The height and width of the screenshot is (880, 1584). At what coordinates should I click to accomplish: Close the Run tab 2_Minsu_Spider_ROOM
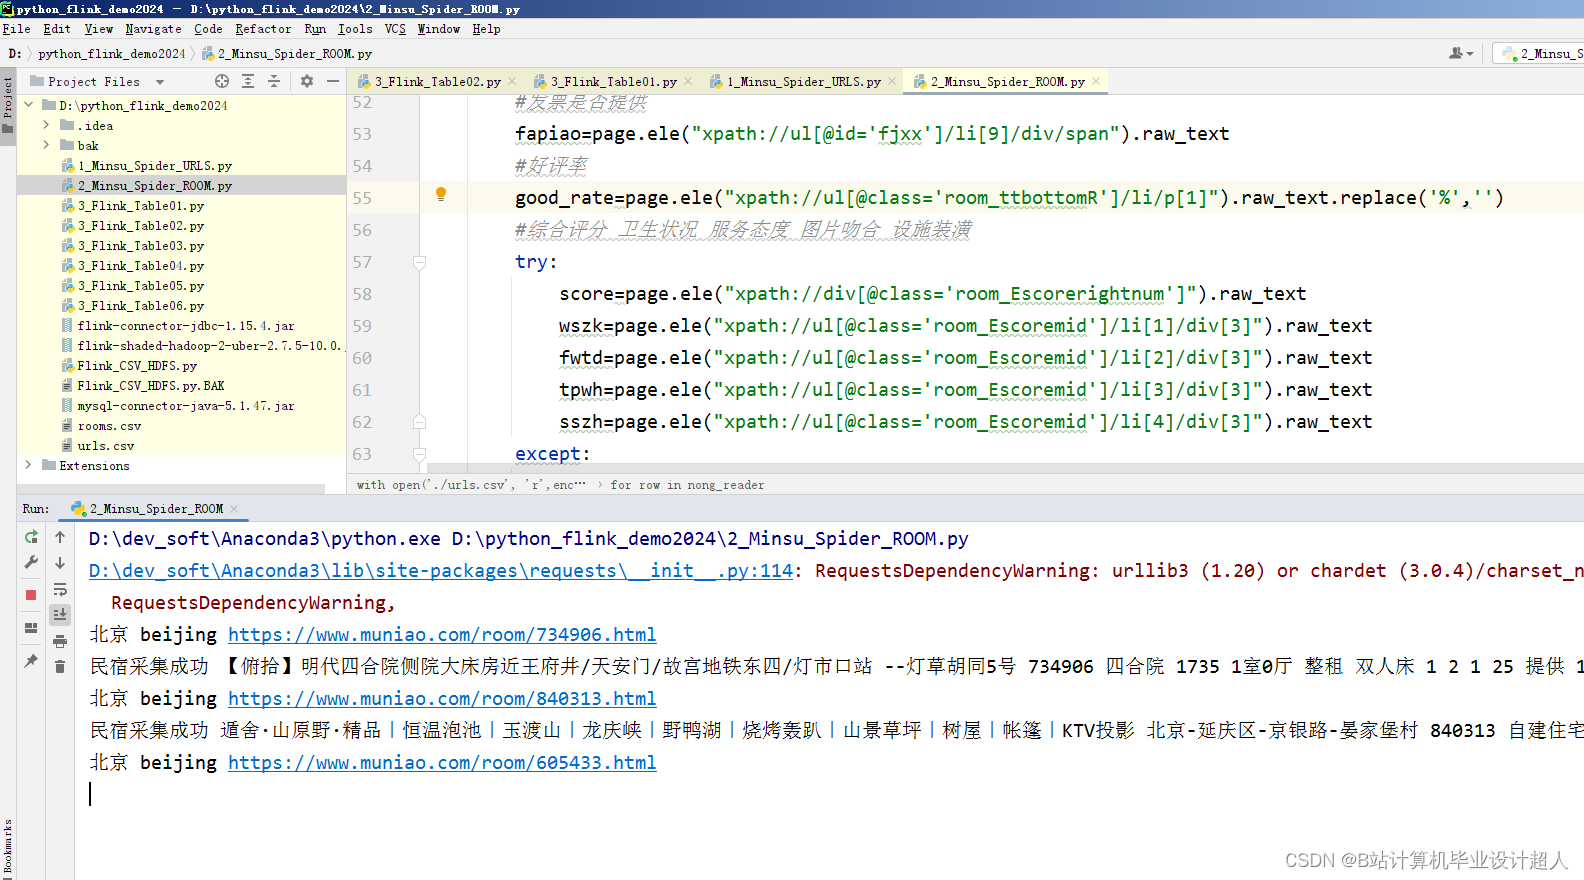[234, 508]
